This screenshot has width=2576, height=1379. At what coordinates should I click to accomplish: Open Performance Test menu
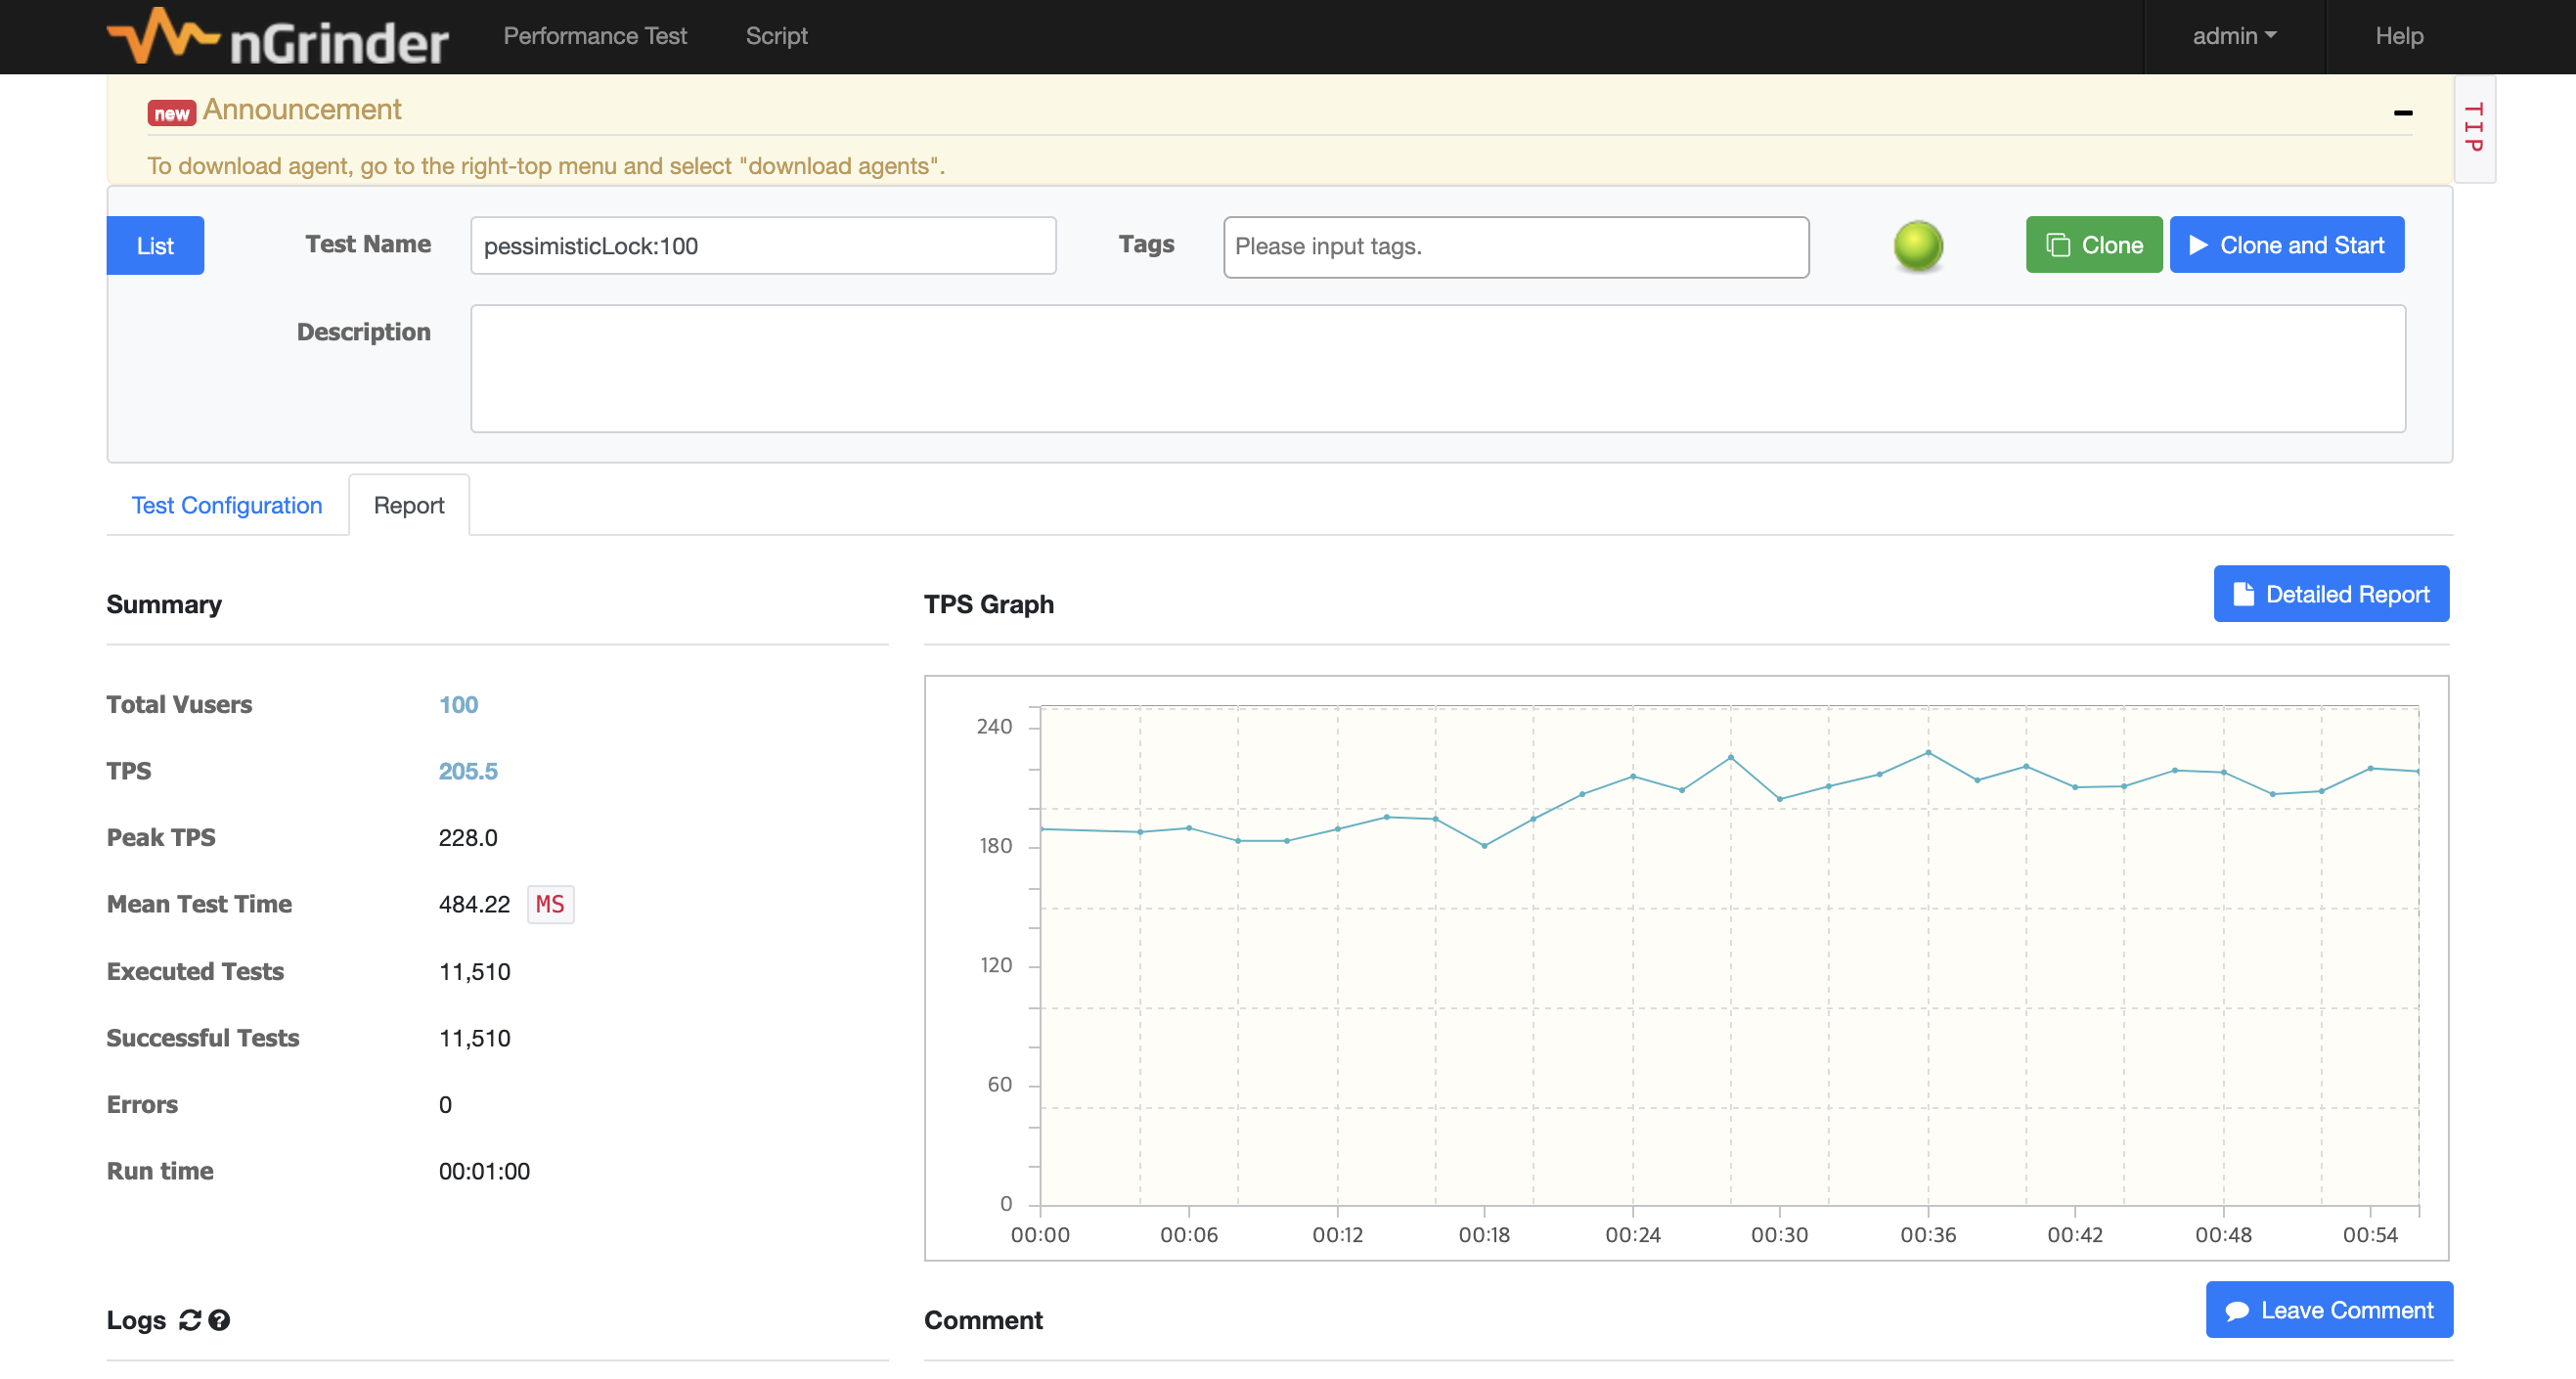tap(594, 36)
